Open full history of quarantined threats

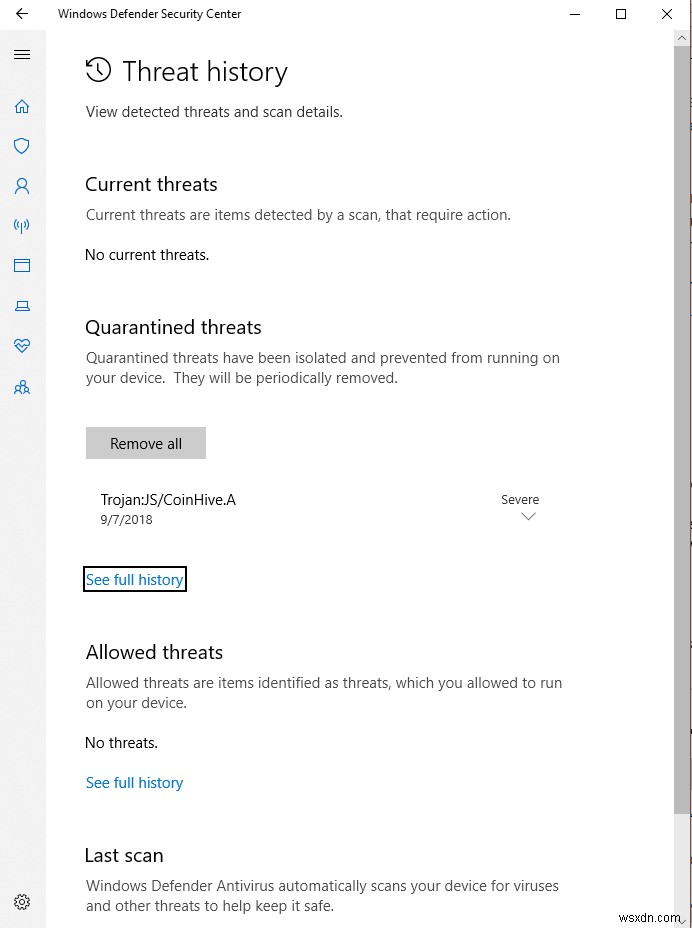click(x=134, y=579)
